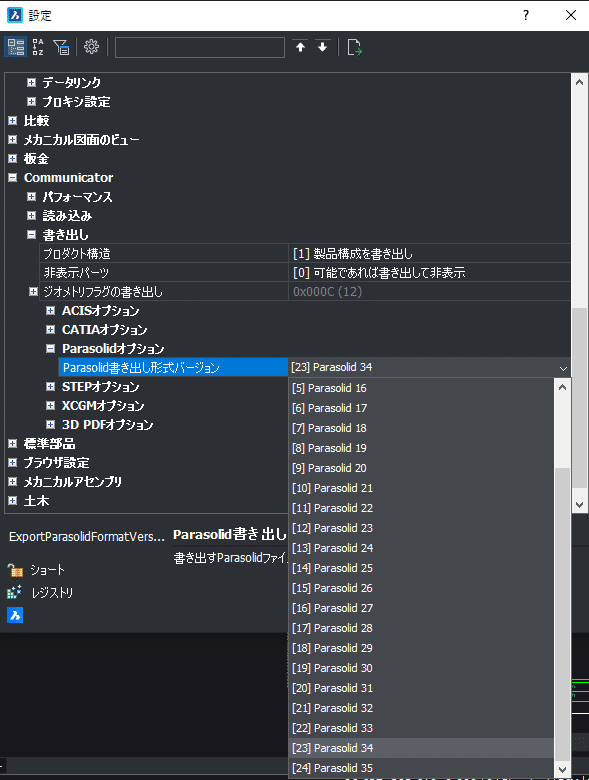The image size is (589, 780).
Task: Expand the ブラウザ設定 category
Action: pos(12,463)
